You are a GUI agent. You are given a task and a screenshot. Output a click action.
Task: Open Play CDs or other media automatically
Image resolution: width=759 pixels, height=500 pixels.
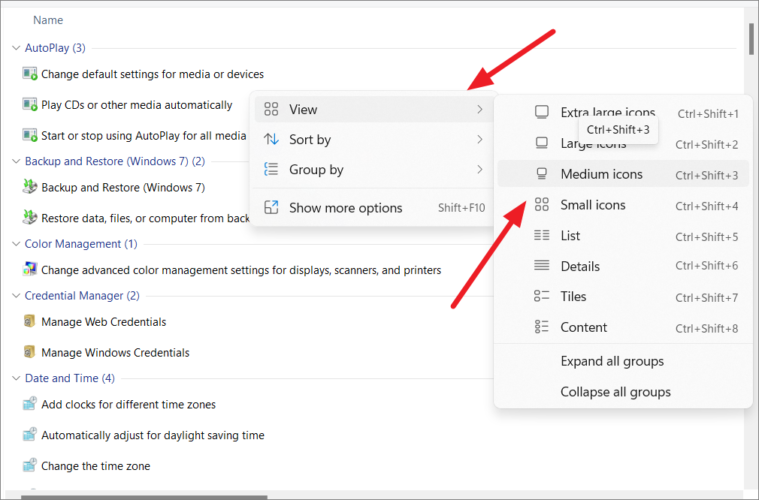tap(137, 105)
